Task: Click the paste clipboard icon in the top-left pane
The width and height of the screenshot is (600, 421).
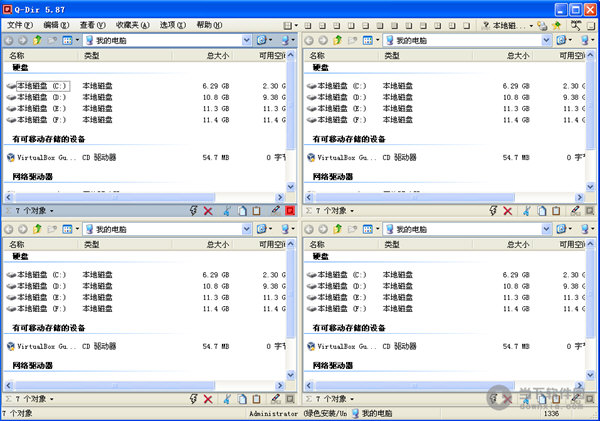Action: point(256,211)
